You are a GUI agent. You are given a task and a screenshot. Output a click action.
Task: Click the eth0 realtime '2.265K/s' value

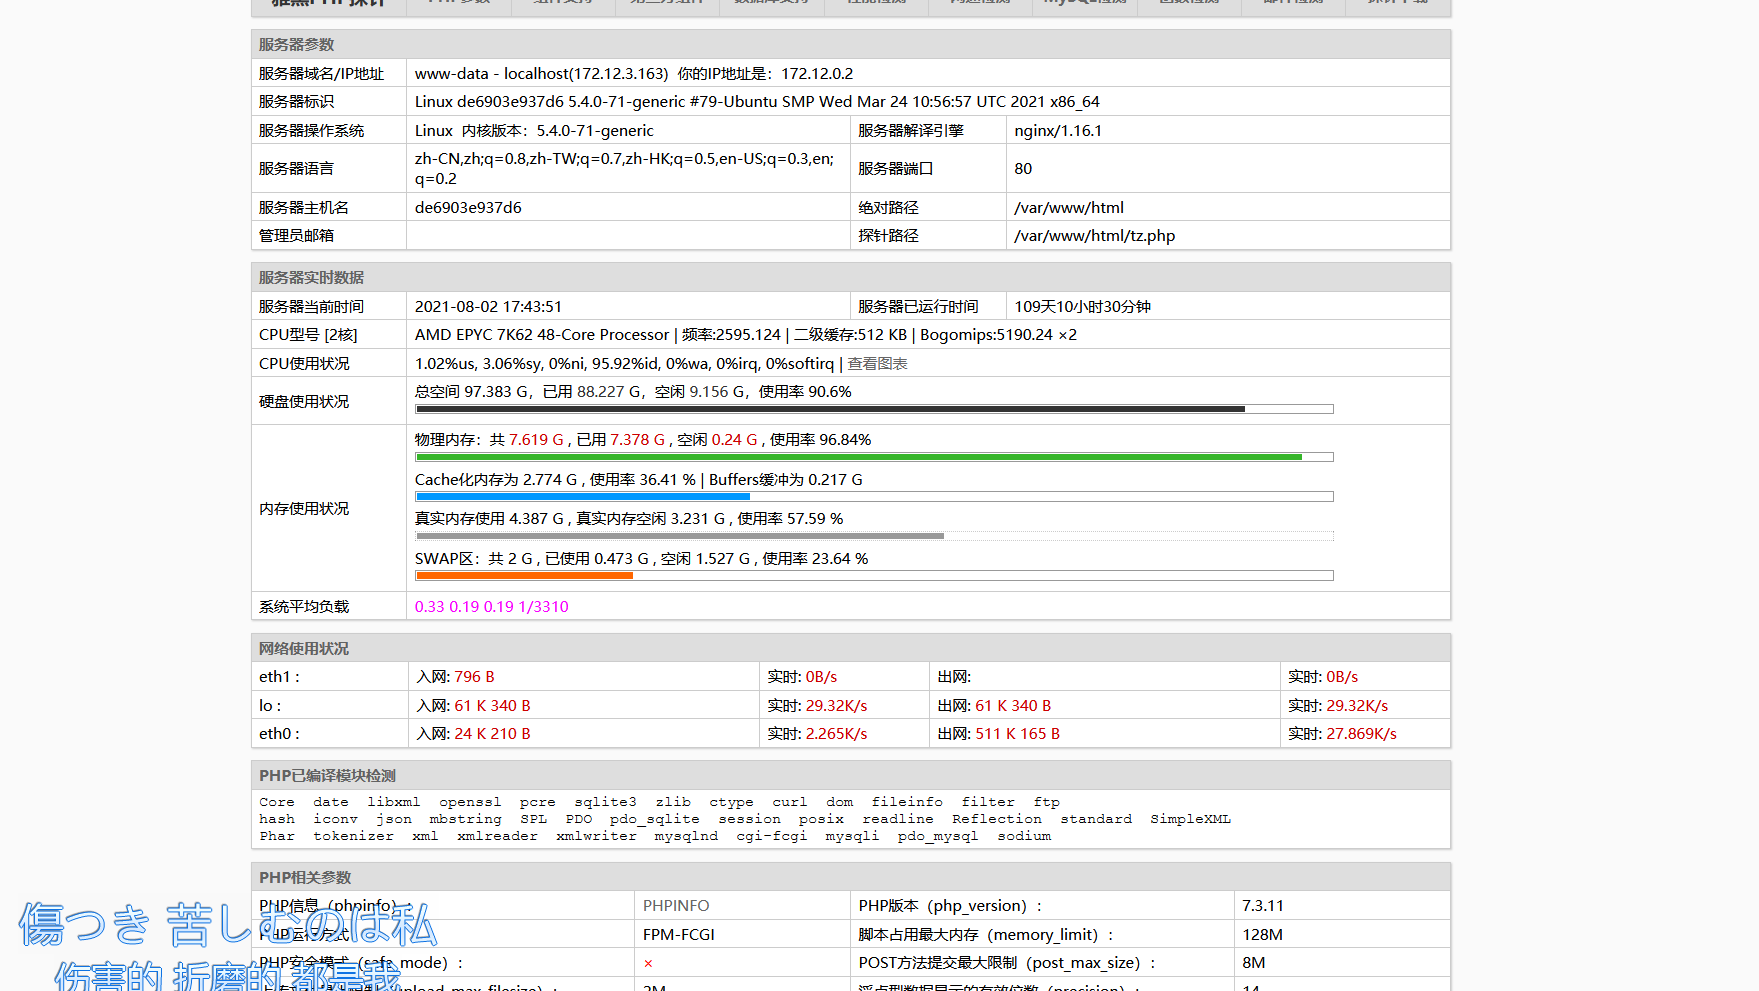[837, 733]
